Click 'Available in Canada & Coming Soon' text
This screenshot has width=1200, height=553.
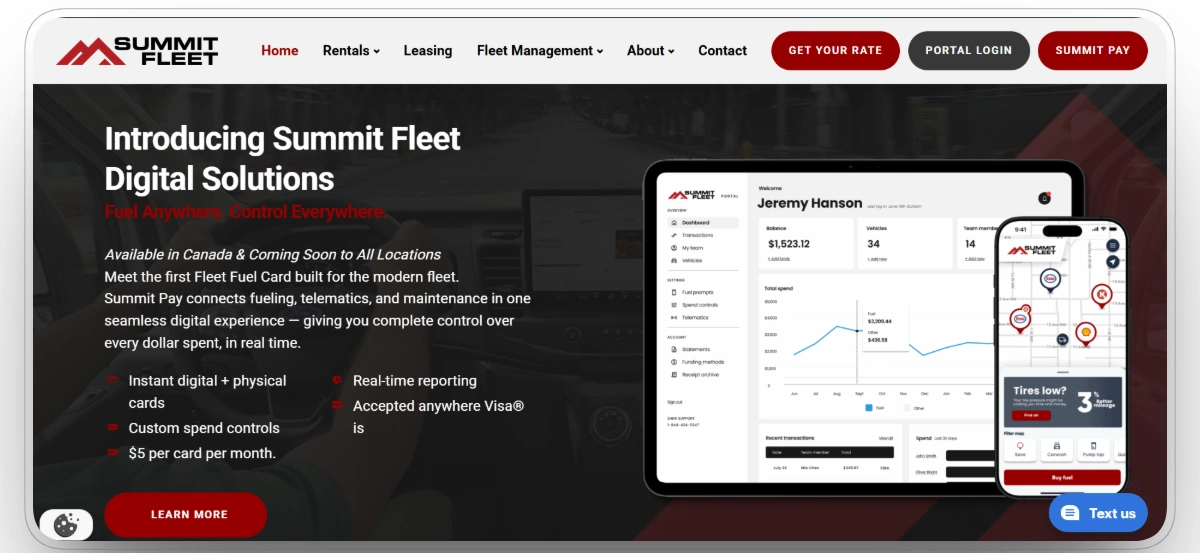click(x=273, y=254)
